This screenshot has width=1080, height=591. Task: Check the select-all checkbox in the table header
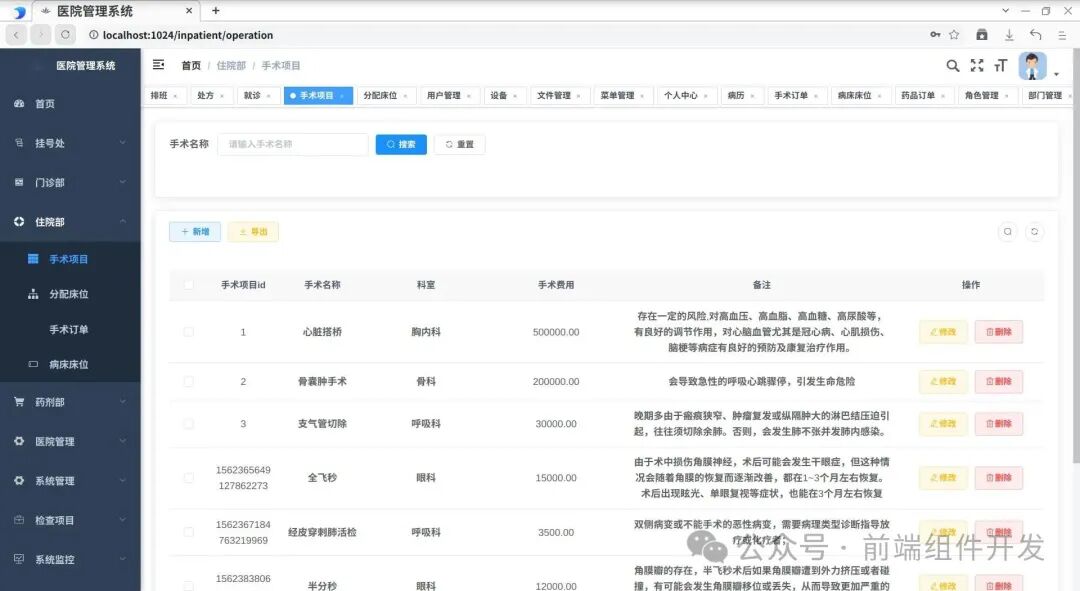pyautogui.click(x=188, y=284)
